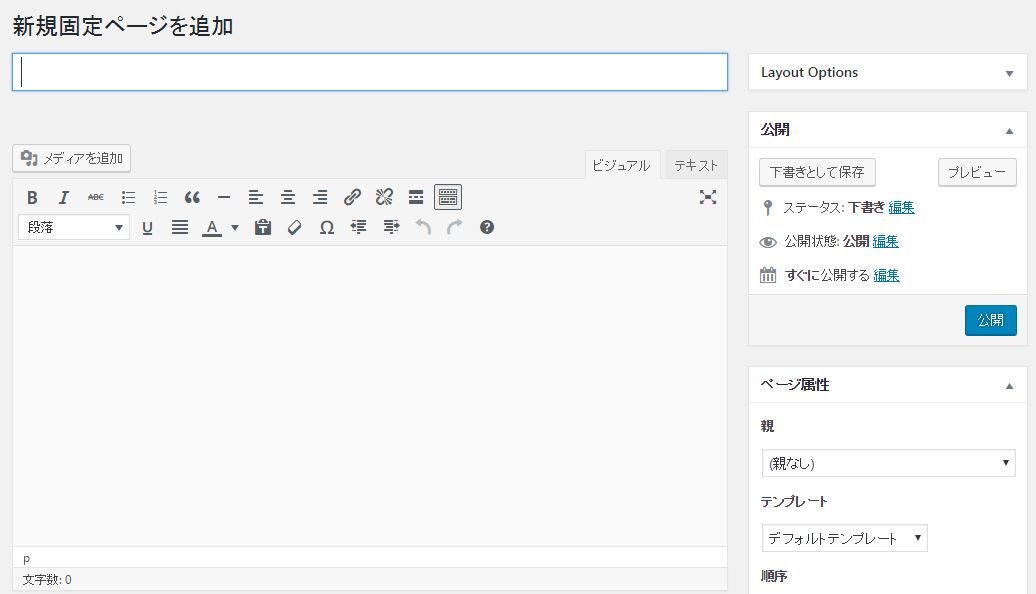Enable distraction-free writing mode

[x=709, y=197]
